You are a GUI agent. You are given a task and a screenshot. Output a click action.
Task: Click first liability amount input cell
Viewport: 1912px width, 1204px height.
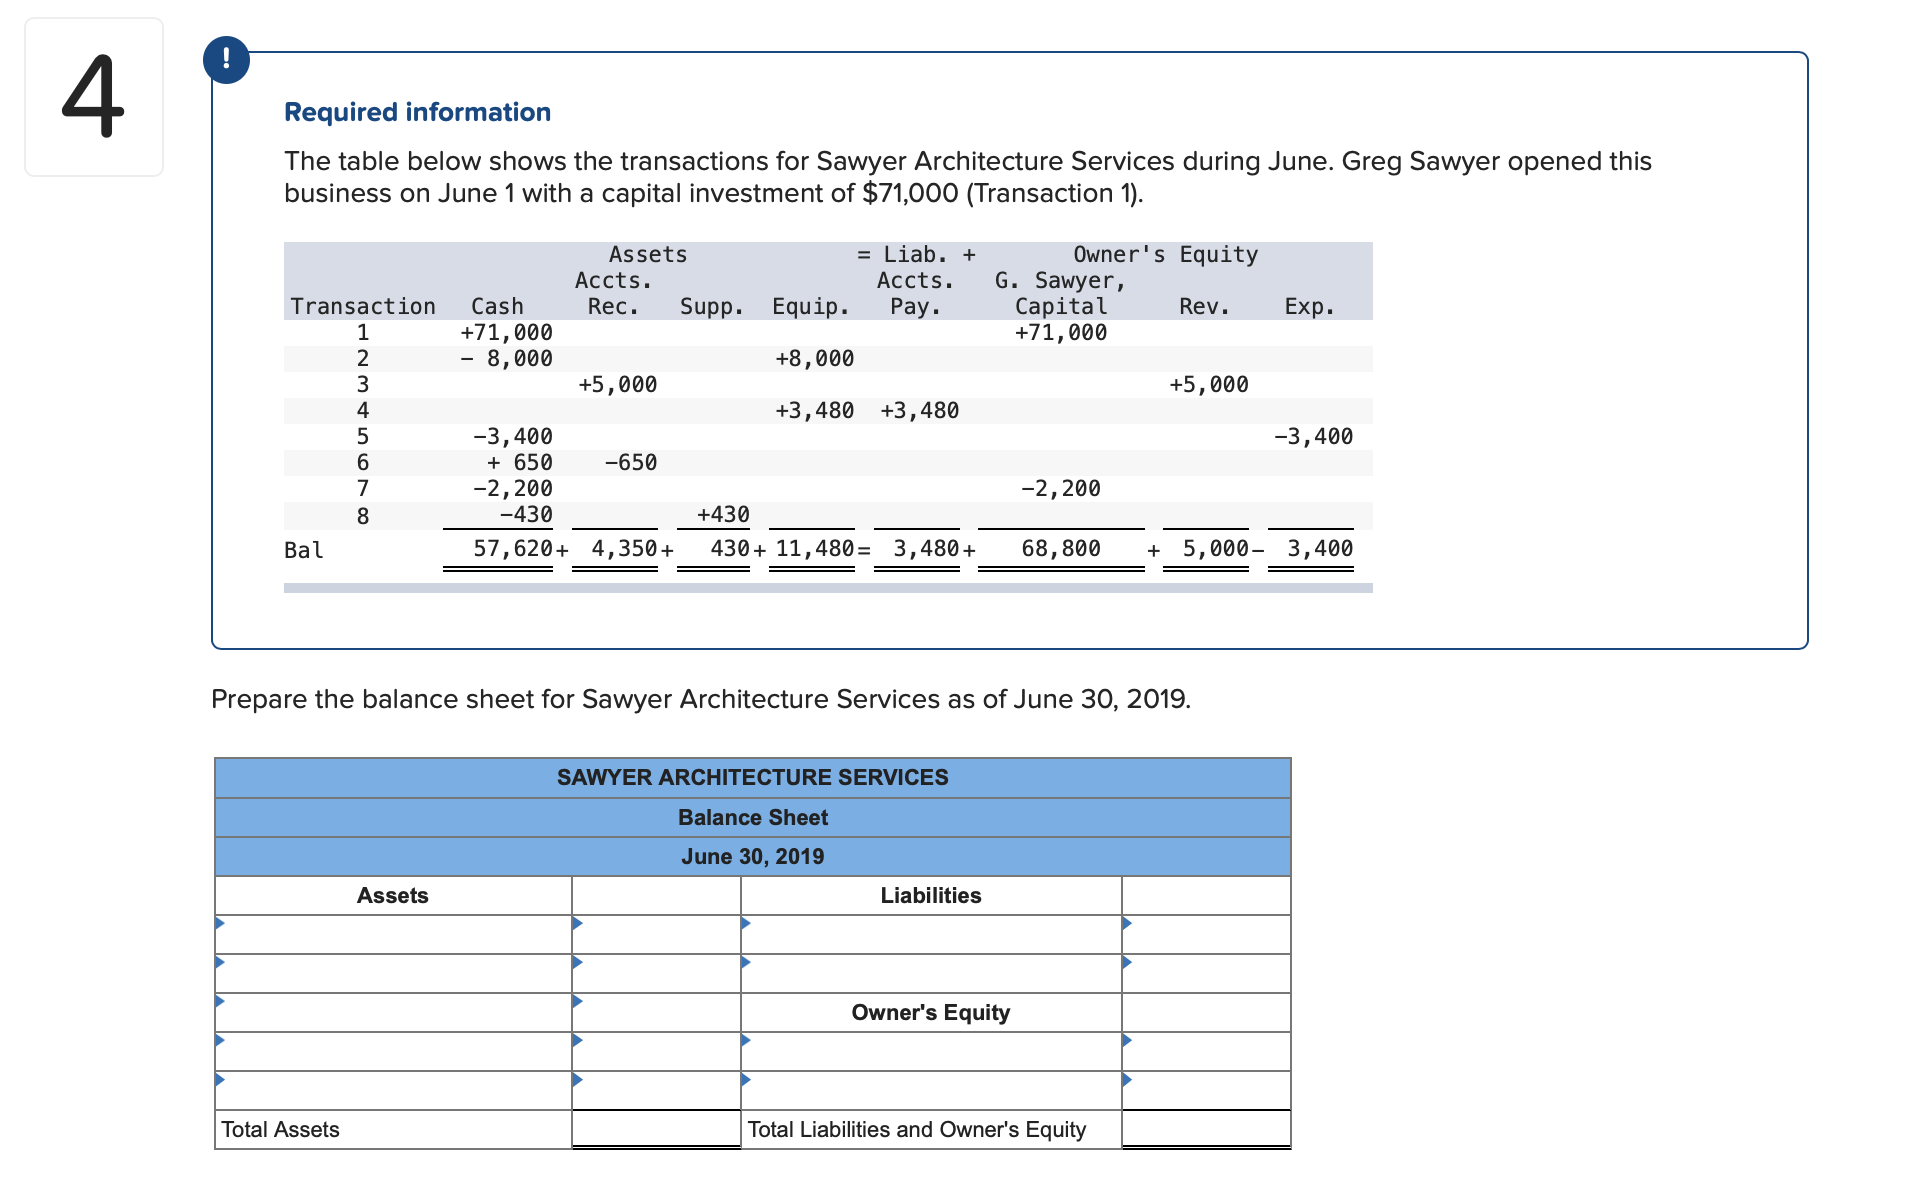(1206, 935)
